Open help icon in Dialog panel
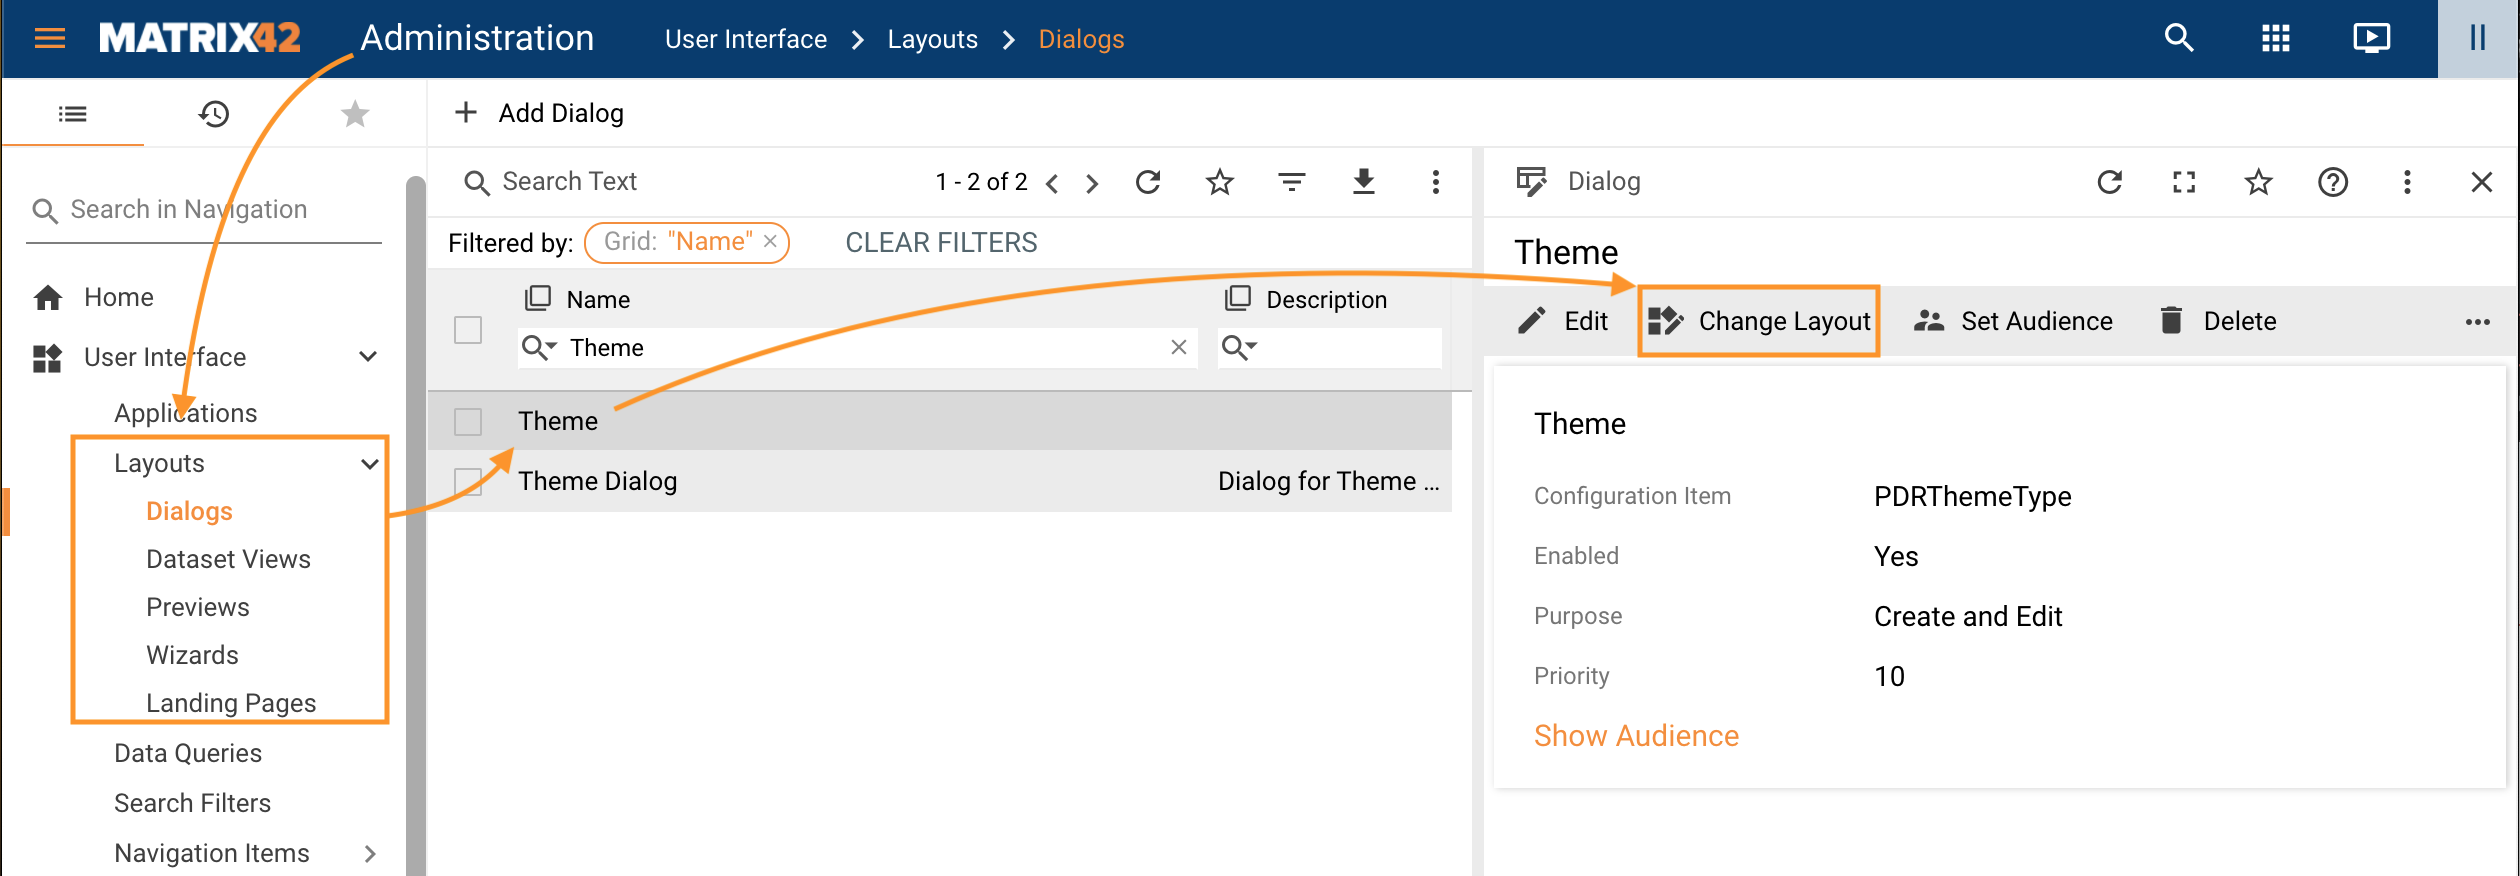Viewport: 2520px width, 876px height. click(x=2332, y=182)
